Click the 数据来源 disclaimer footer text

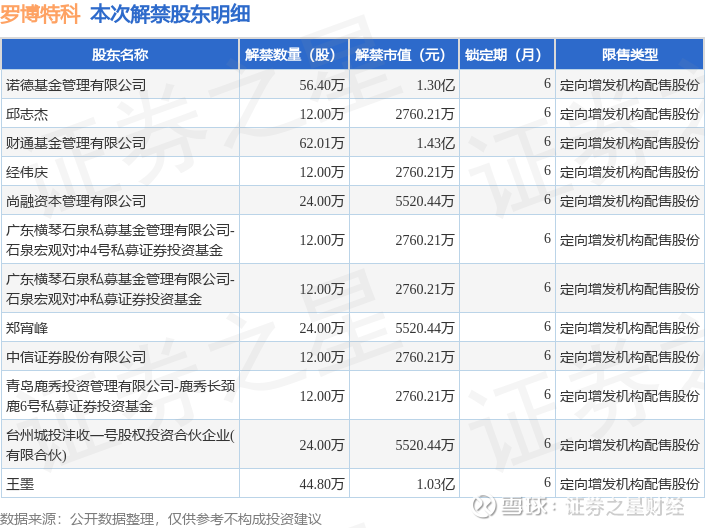coord(161,519)
